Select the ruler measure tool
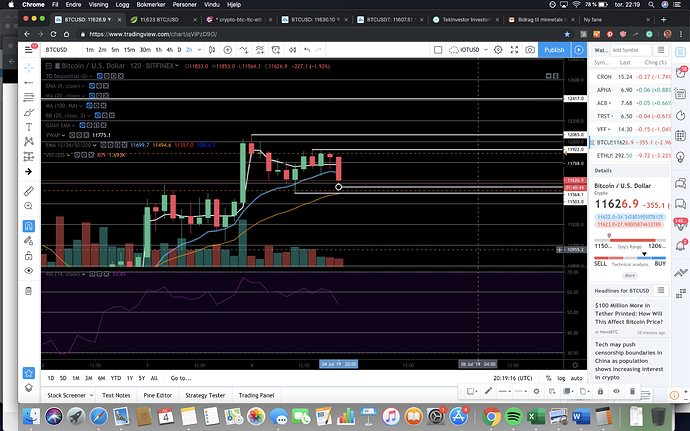690x431 pixels. 29,191
